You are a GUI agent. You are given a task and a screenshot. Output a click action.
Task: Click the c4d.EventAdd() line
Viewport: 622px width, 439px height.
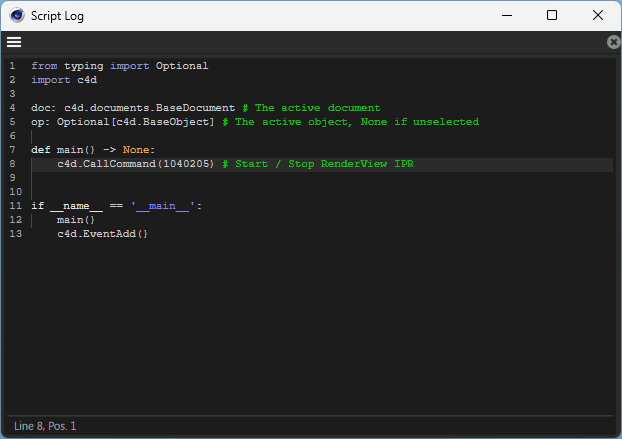102,234
